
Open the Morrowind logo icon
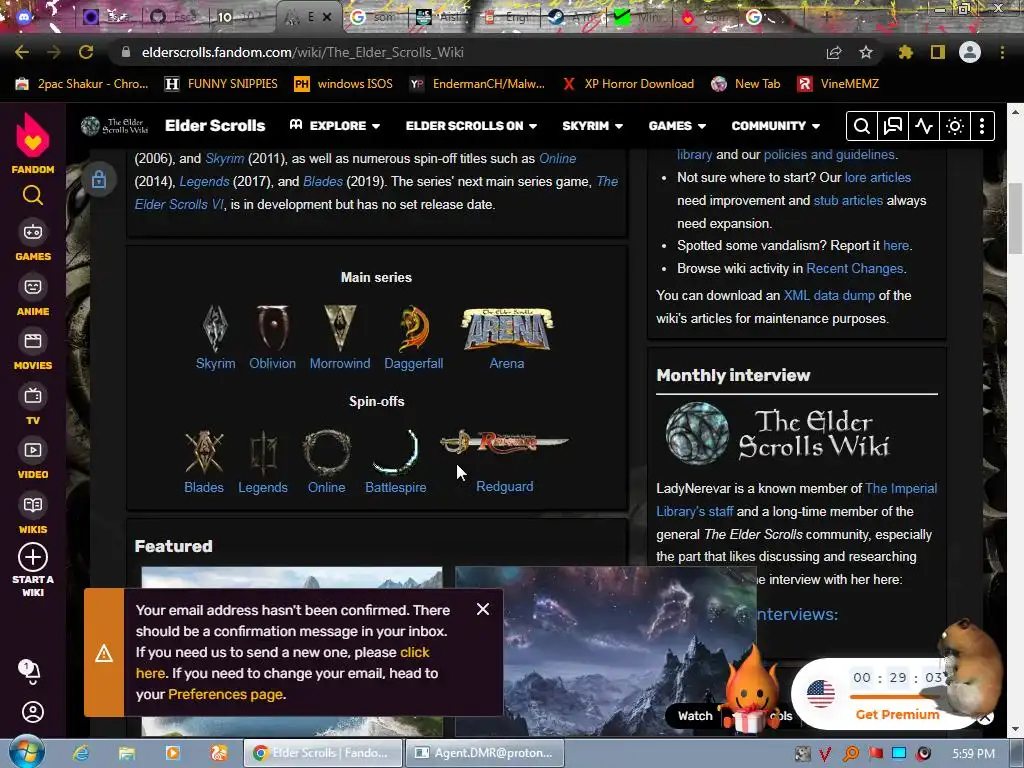[x=340, y=327]
